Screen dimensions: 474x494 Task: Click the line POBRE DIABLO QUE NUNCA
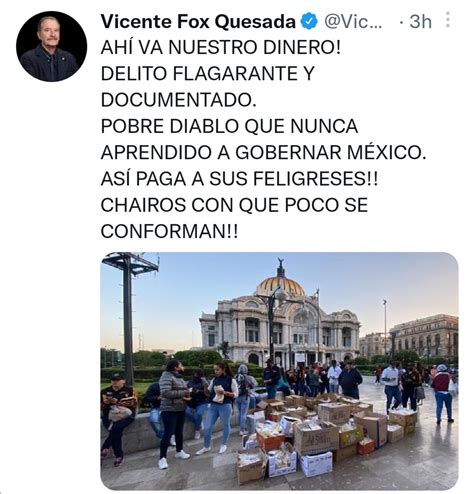pos(229,126)
